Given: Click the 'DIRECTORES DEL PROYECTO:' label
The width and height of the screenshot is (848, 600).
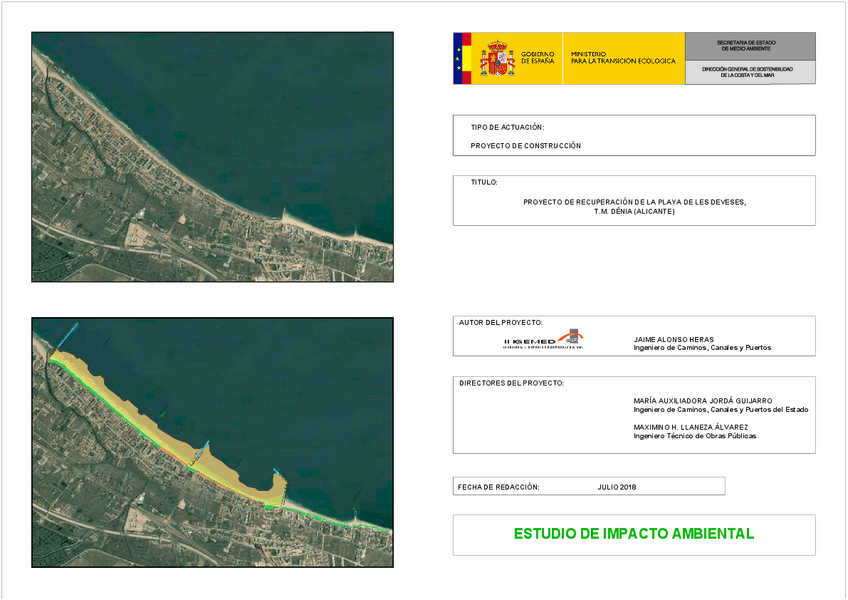Looking at the screenshot, I should [511, 383].
